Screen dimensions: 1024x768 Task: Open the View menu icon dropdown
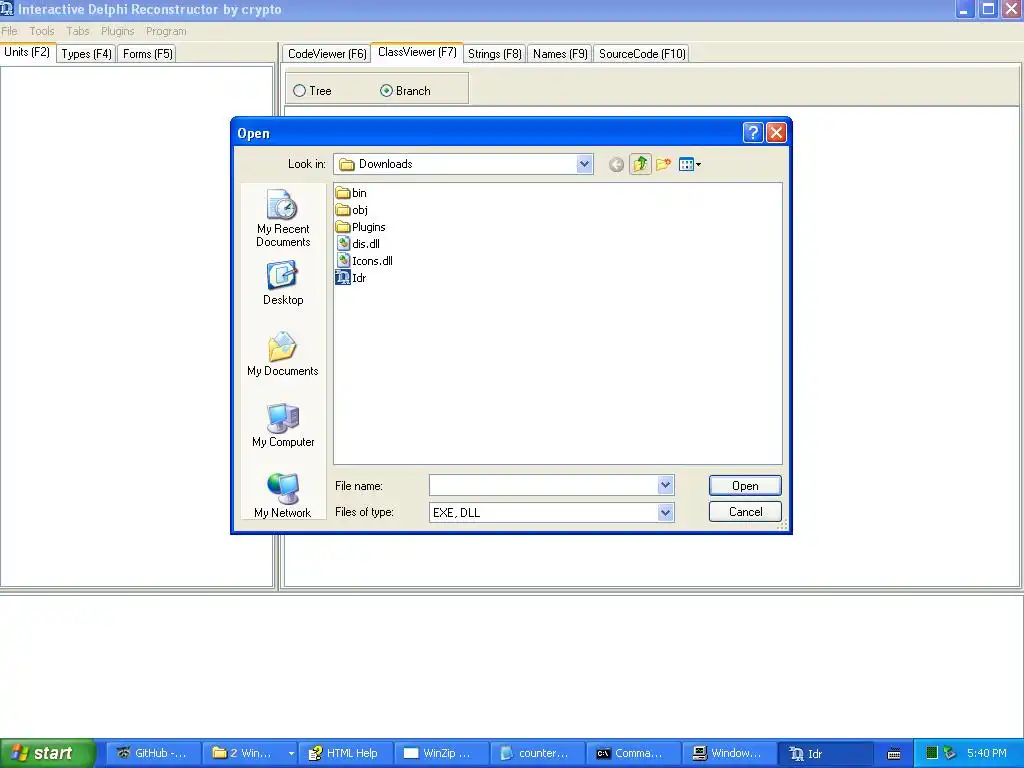pos(690,165)
